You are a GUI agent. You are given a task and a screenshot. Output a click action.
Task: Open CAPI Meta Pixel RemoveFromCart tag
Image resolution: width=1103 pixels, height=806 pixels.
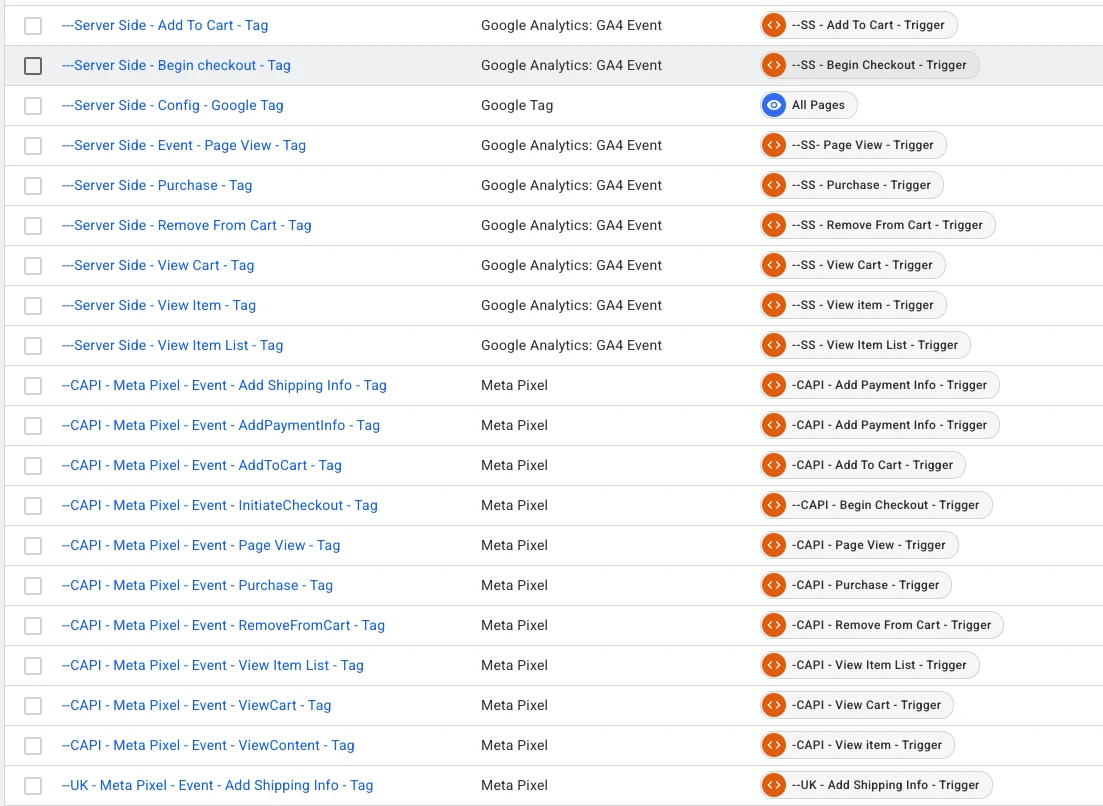coord(223,625)
